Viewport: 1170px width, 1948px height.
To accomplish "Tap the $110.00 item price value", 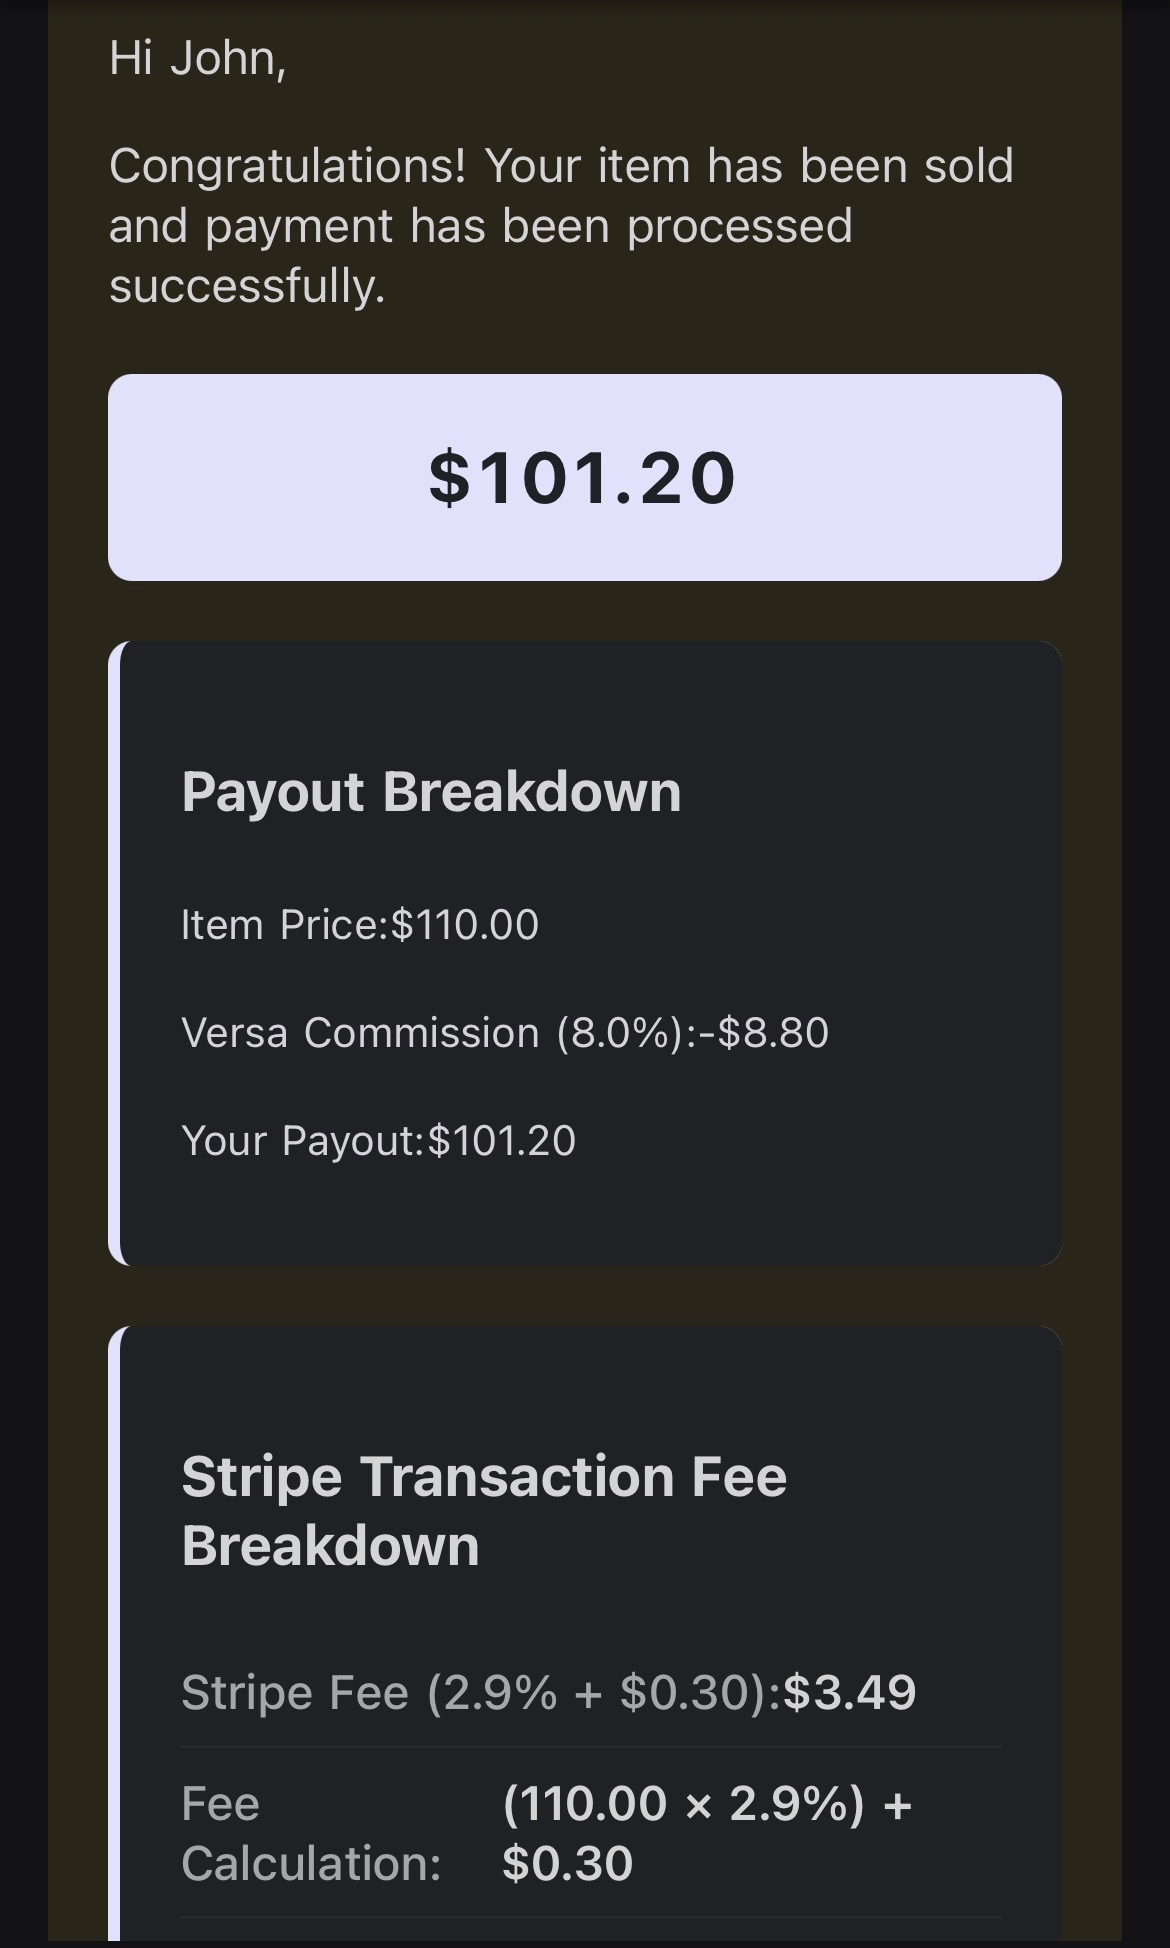I will tap(465, 924).
